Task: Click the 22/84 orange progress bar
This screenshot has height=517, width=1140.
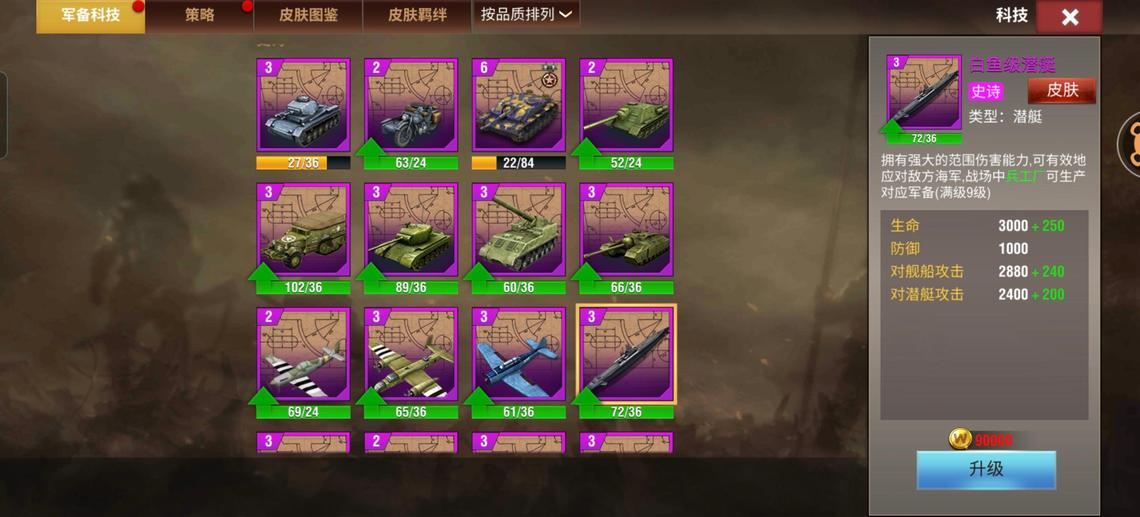Action: (x=518, y=163)
